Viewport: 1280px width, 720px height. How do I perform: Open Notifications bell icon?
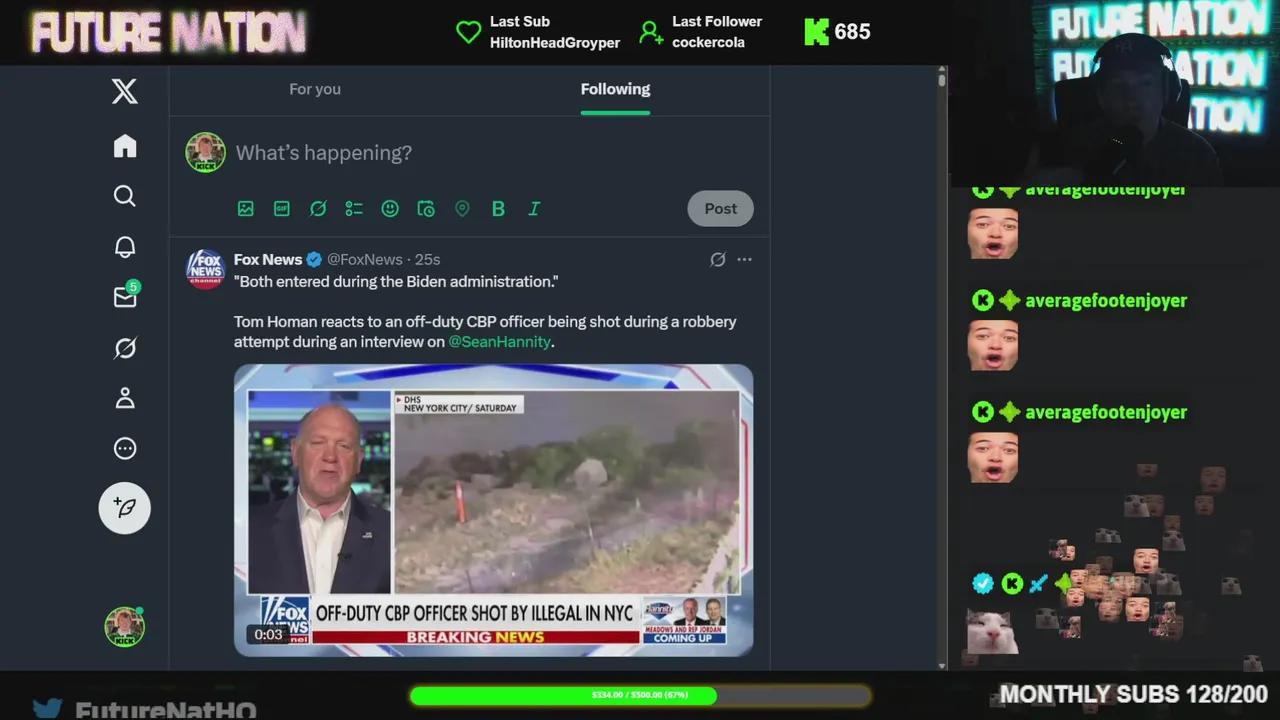(125, 246)
